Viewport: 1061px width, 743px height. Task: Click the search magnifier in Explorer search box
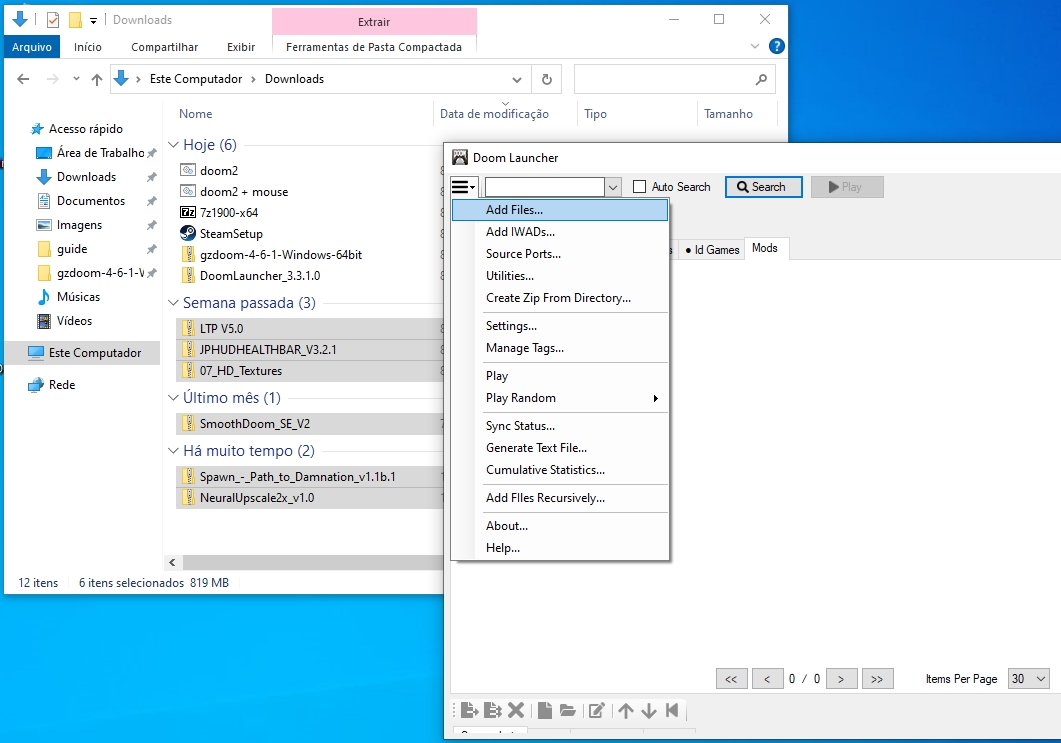tap(761, 79)
